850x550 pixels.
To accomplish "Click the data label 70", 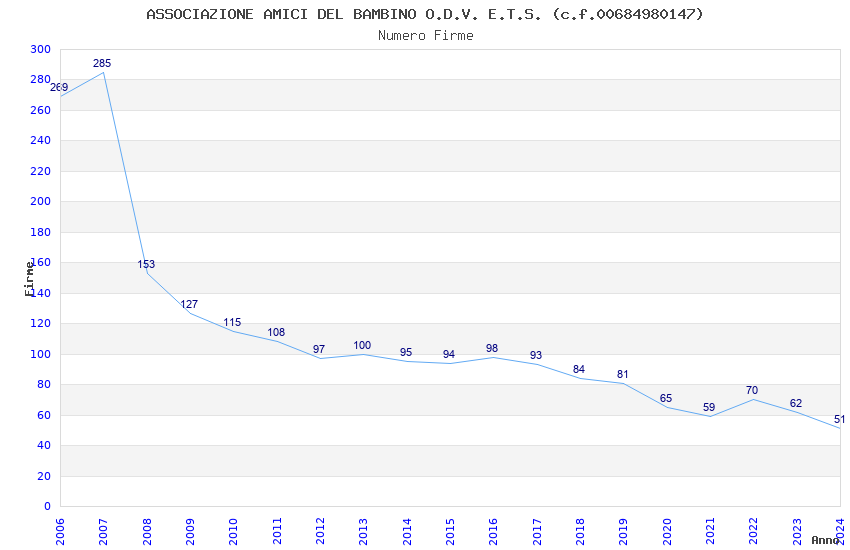I will point(752,391).
